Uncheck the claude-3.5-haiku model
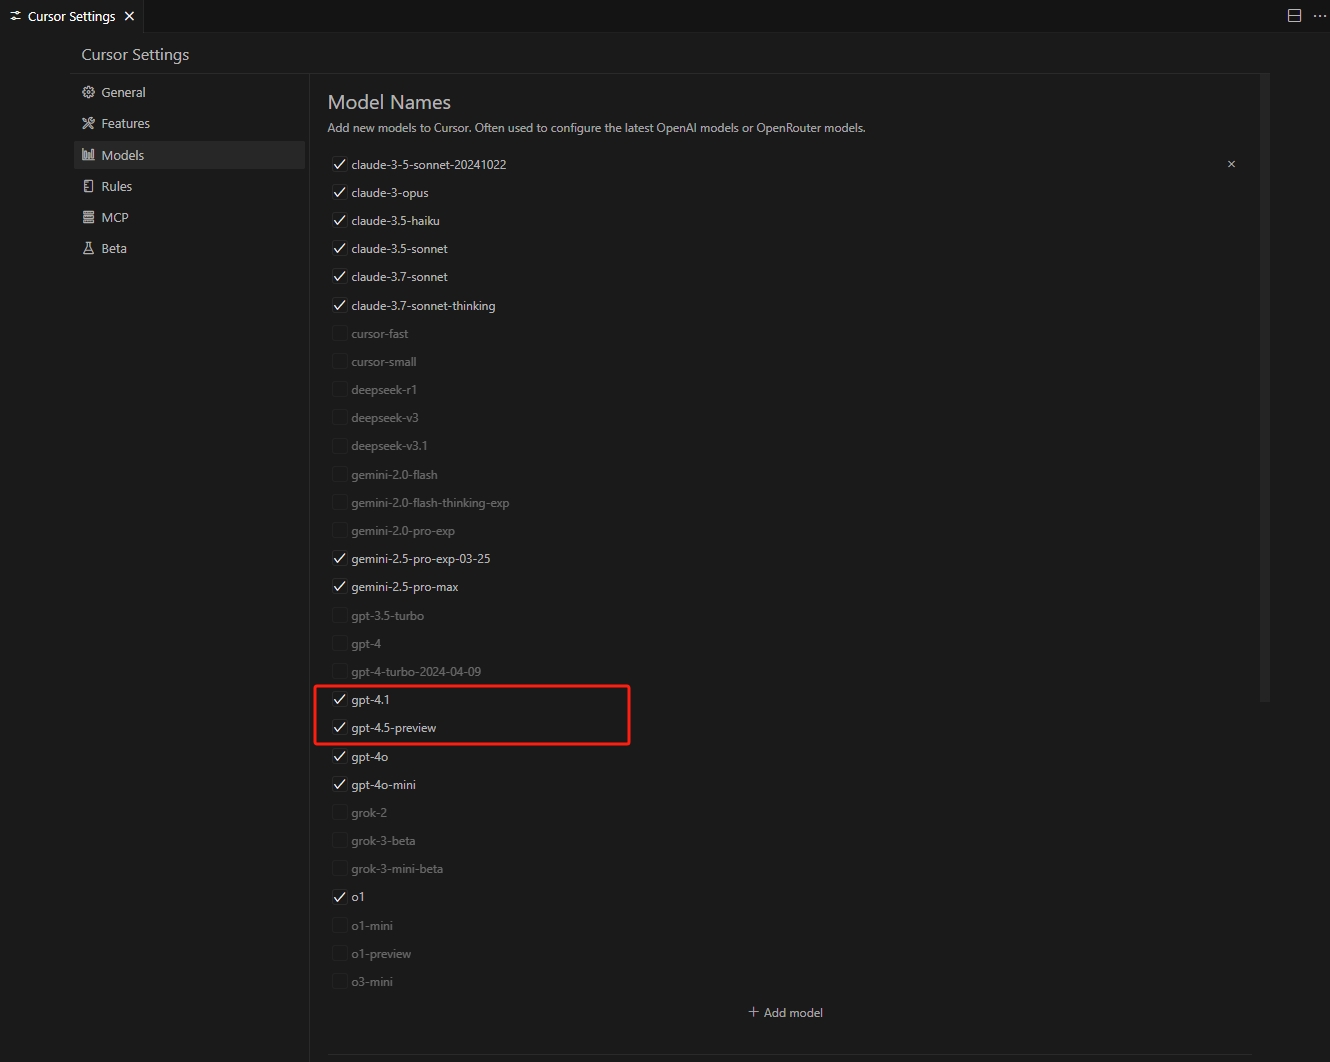Screen dimensions: 1330x1062 click(x=339, y=220)
